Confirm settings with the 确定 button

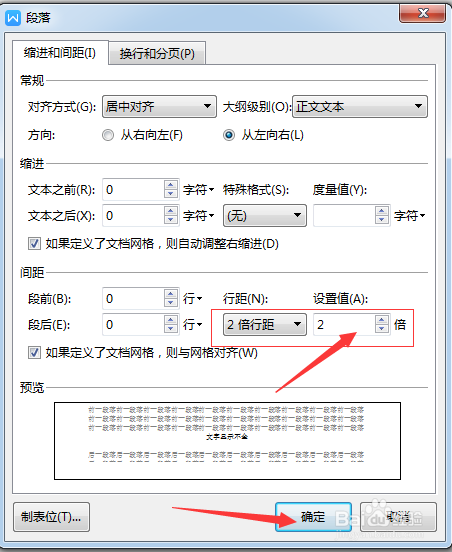[x=313, y=517]
